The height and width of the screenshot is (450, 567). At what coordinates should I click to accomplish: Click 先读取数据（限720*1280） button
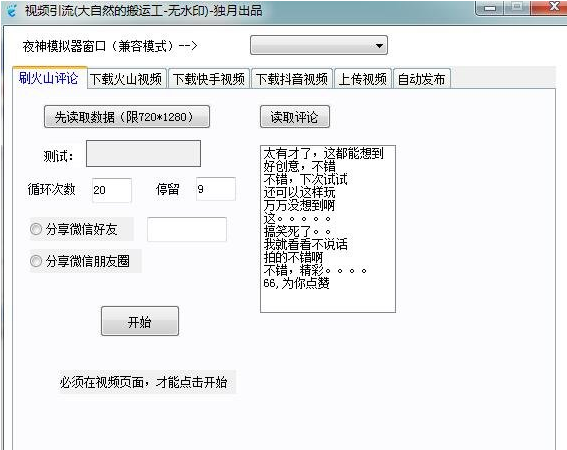click(127, 116)
